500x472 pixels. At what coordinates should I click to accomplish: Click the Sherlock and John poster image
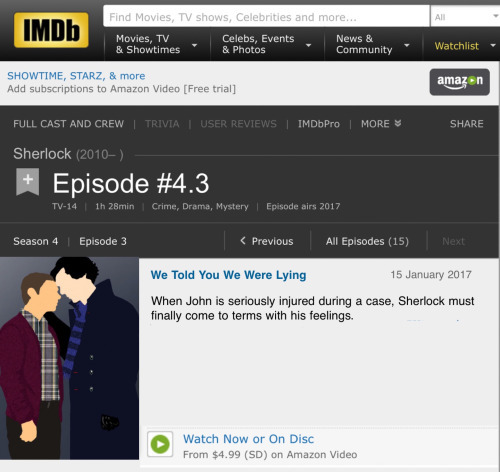coord(69,358)
